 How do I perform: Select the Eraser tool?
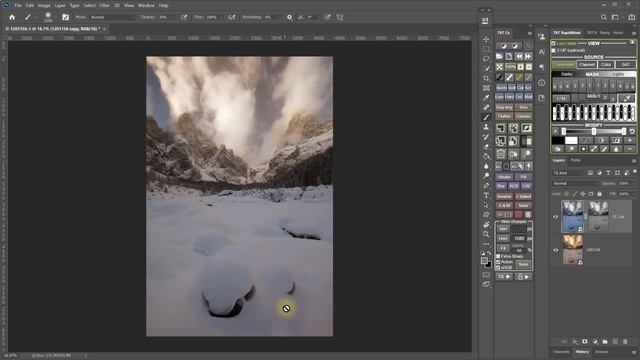point(486,147)
